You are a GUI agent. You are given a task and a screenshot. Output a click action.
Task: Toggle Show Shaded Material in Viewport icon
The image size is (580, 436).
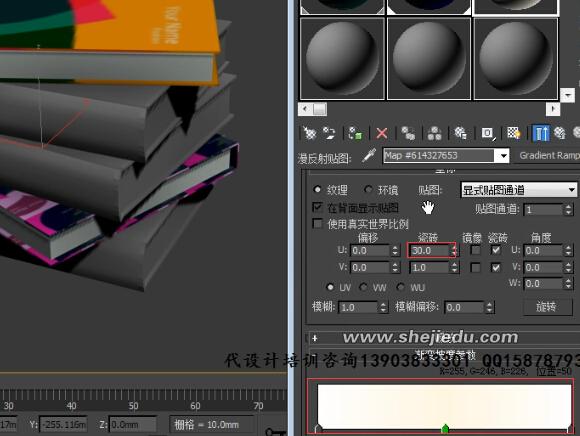click(514, 133)
